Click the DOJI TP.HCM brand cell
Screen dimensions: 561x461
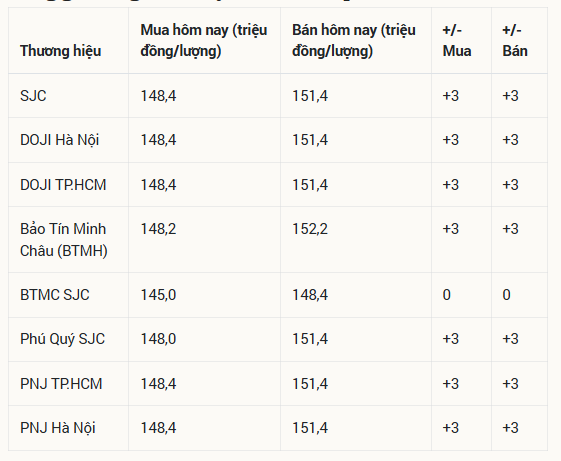pyautogui.click(x=63, y=185)
